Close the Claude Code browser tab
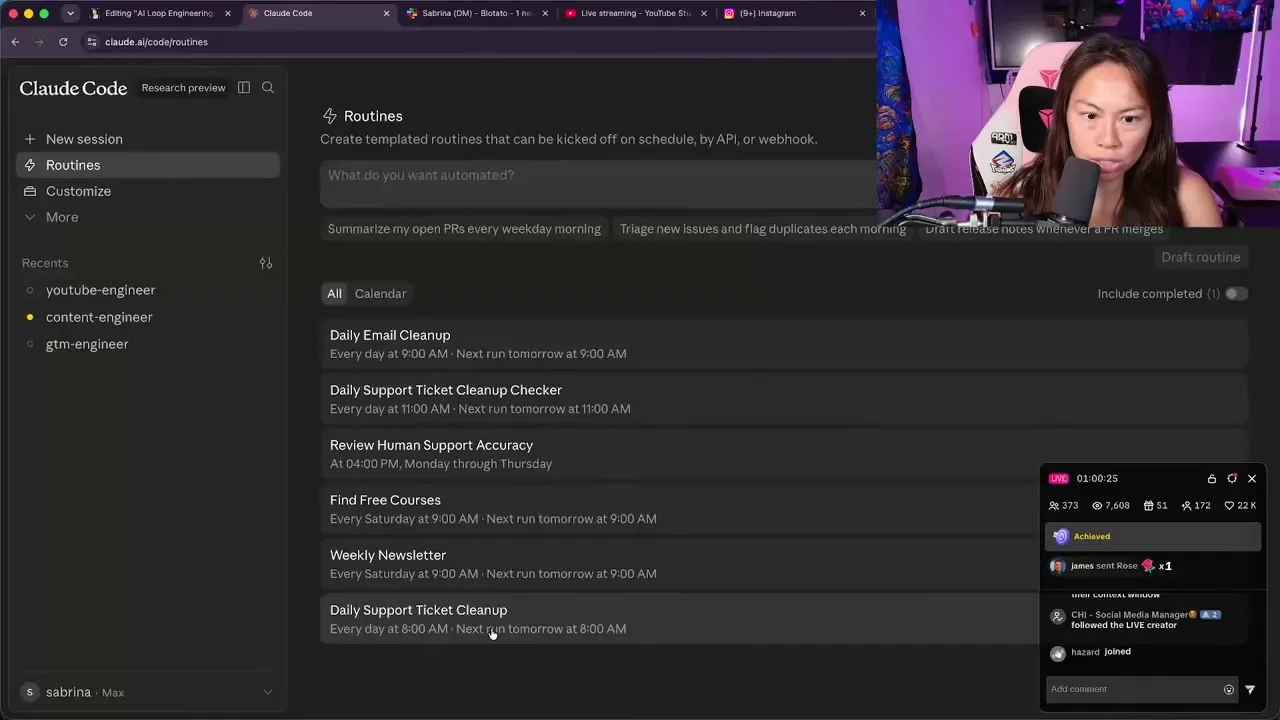Viewport: 1280px width, 720px height. pos(387,13)
